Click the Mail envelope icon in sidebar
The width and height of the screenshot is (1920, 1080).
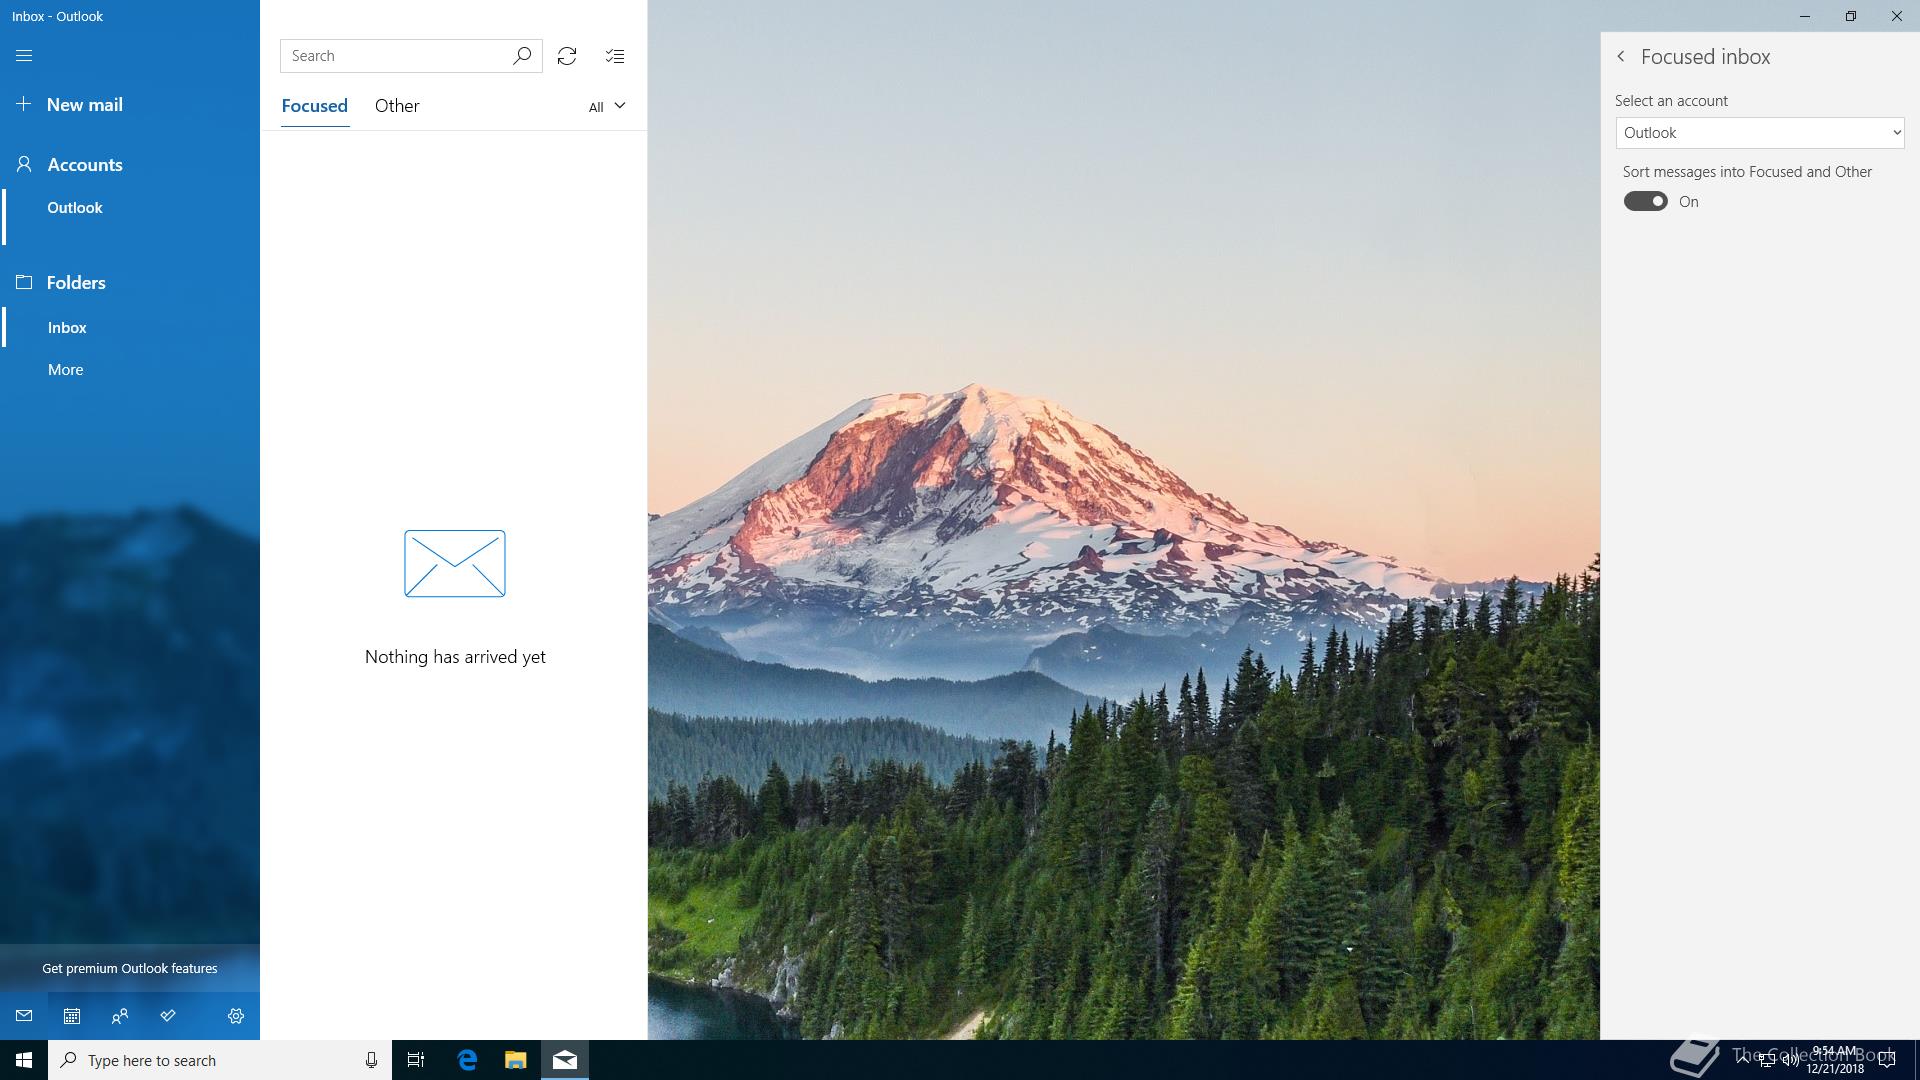pyautogui.click(x=24, y=1016)
